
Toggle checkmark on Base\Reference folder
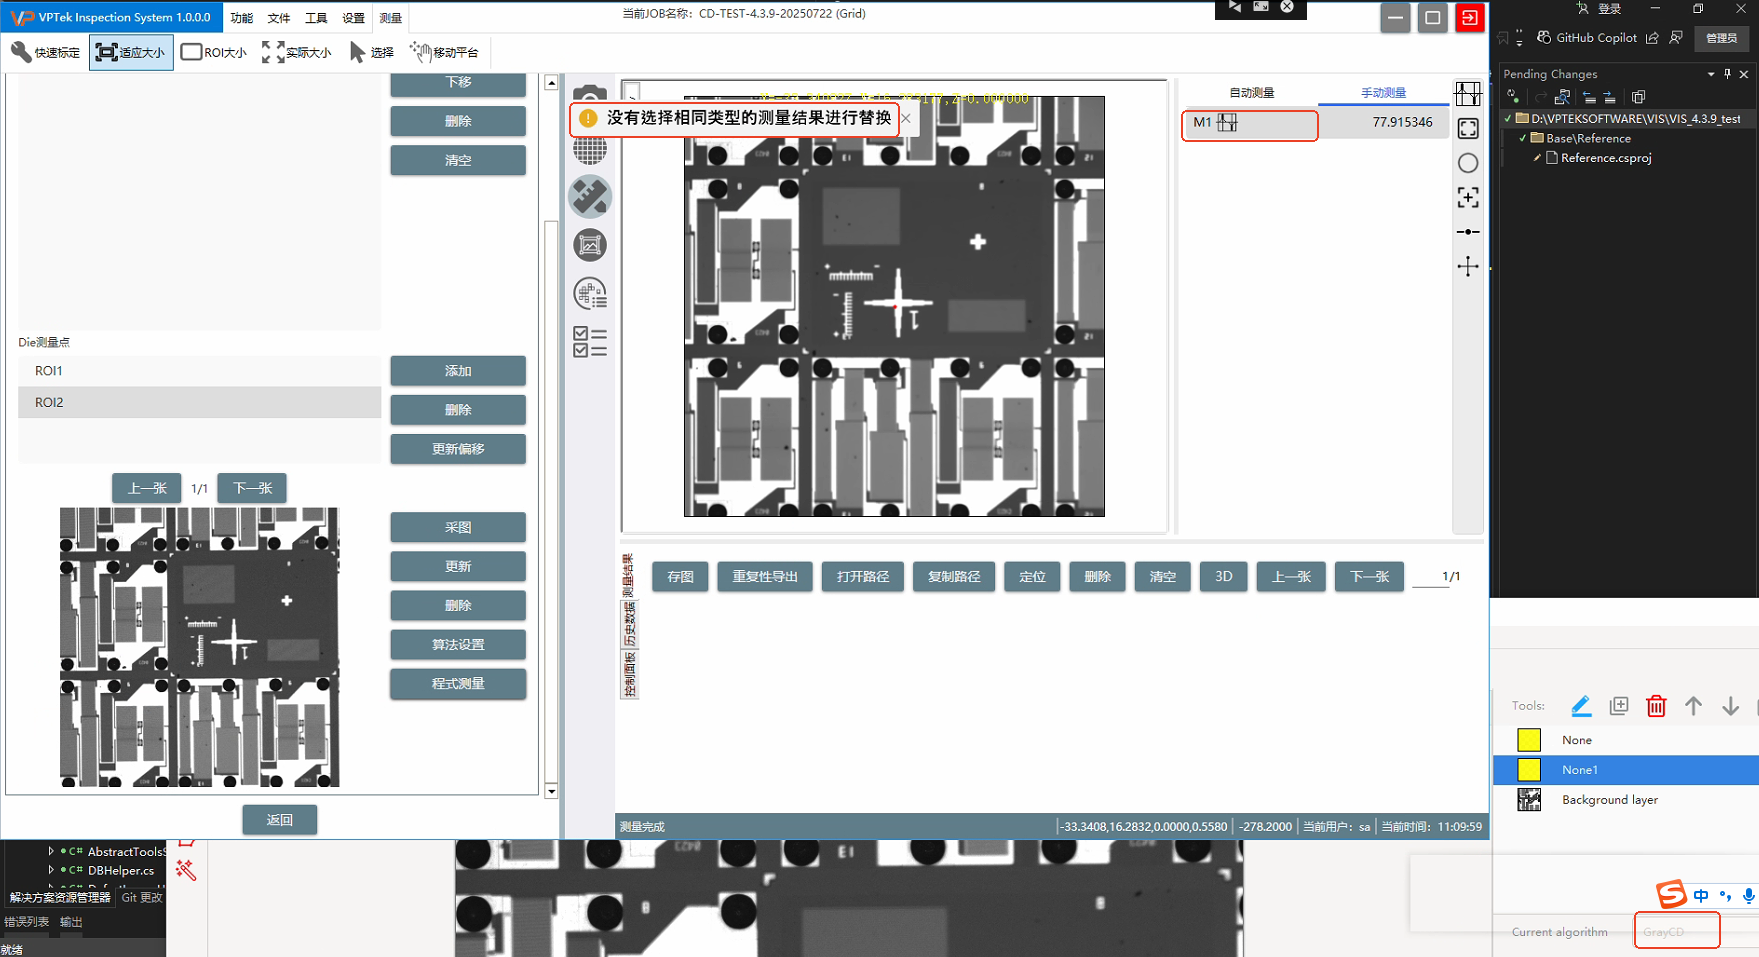[1523, 138]
